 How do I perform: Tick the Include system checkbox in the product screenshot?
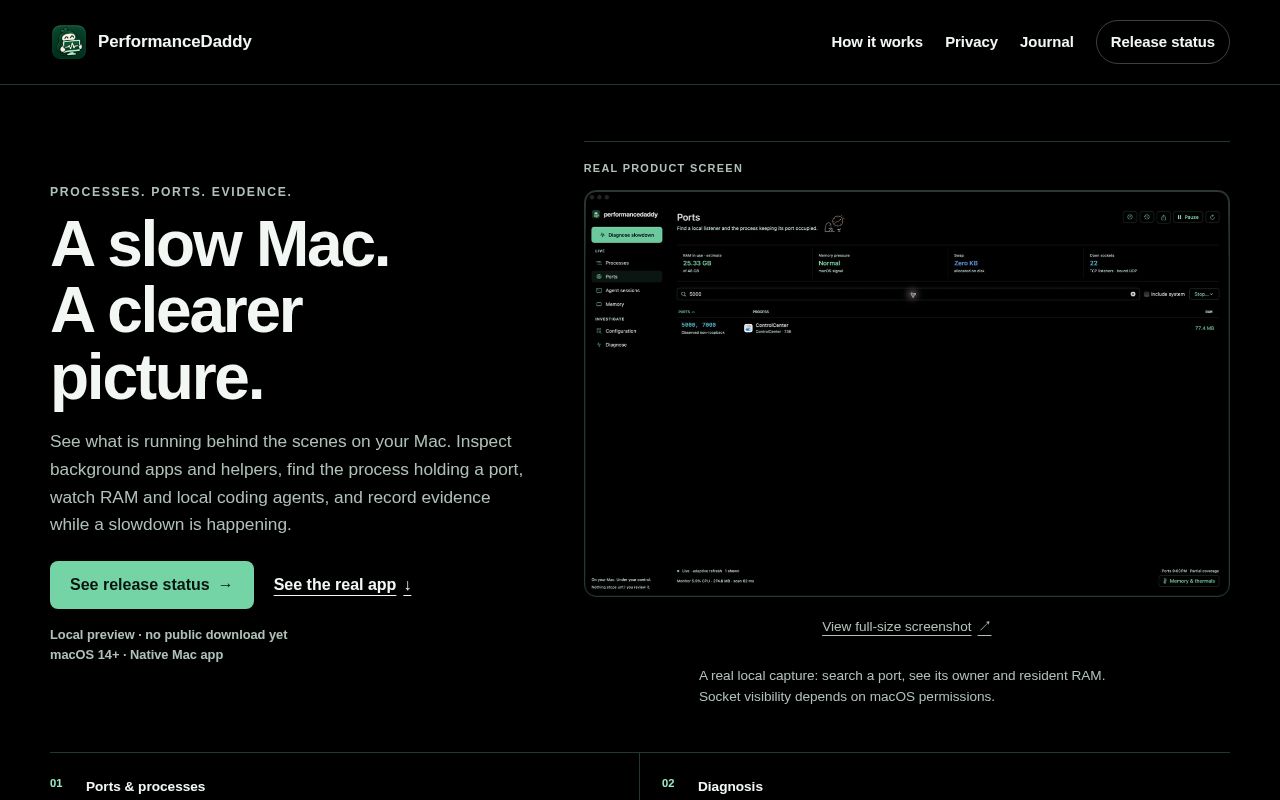(x=1147, y=294)
